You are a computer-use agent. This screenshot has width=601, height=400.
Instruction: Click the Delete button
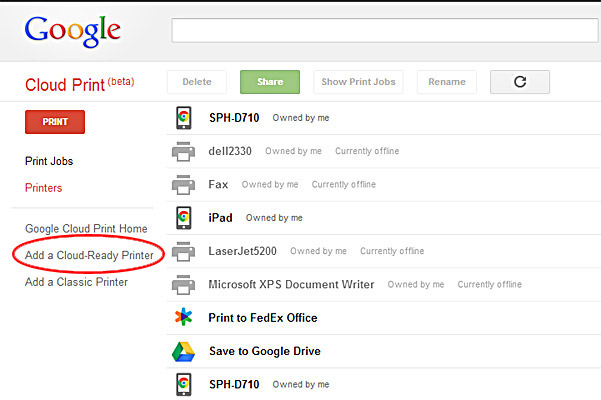pyautogui.click(x=197, y=82)
